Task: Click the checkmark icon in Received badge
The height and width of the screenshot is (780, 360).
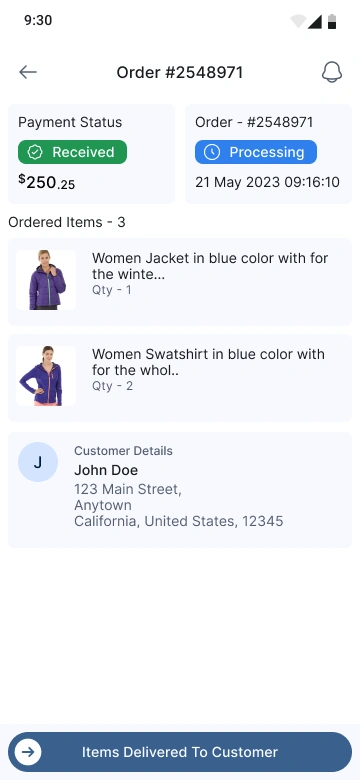Action: [35, 152]
